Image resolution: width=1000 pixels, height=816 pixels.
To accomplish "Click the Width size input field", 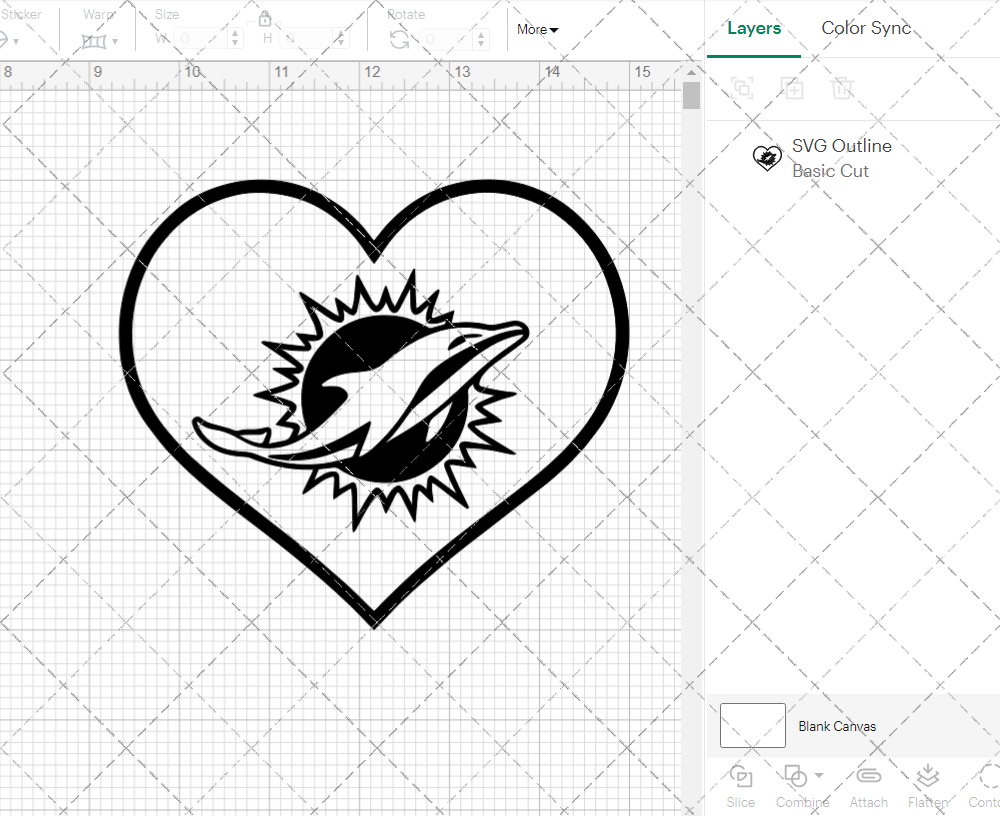I will tap(200, 39).
